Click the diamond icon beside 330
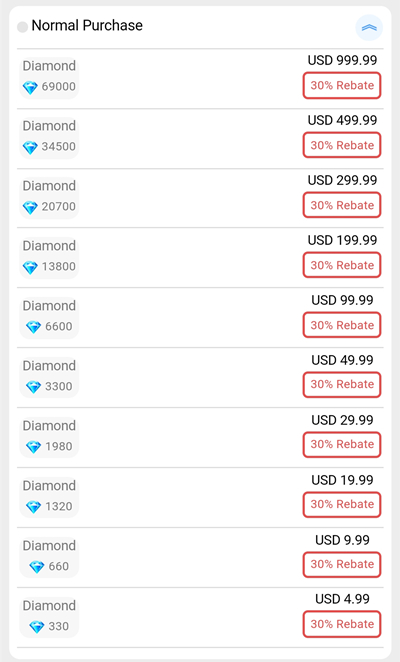This screenshot has width=400, height=662. coord(37,627)
